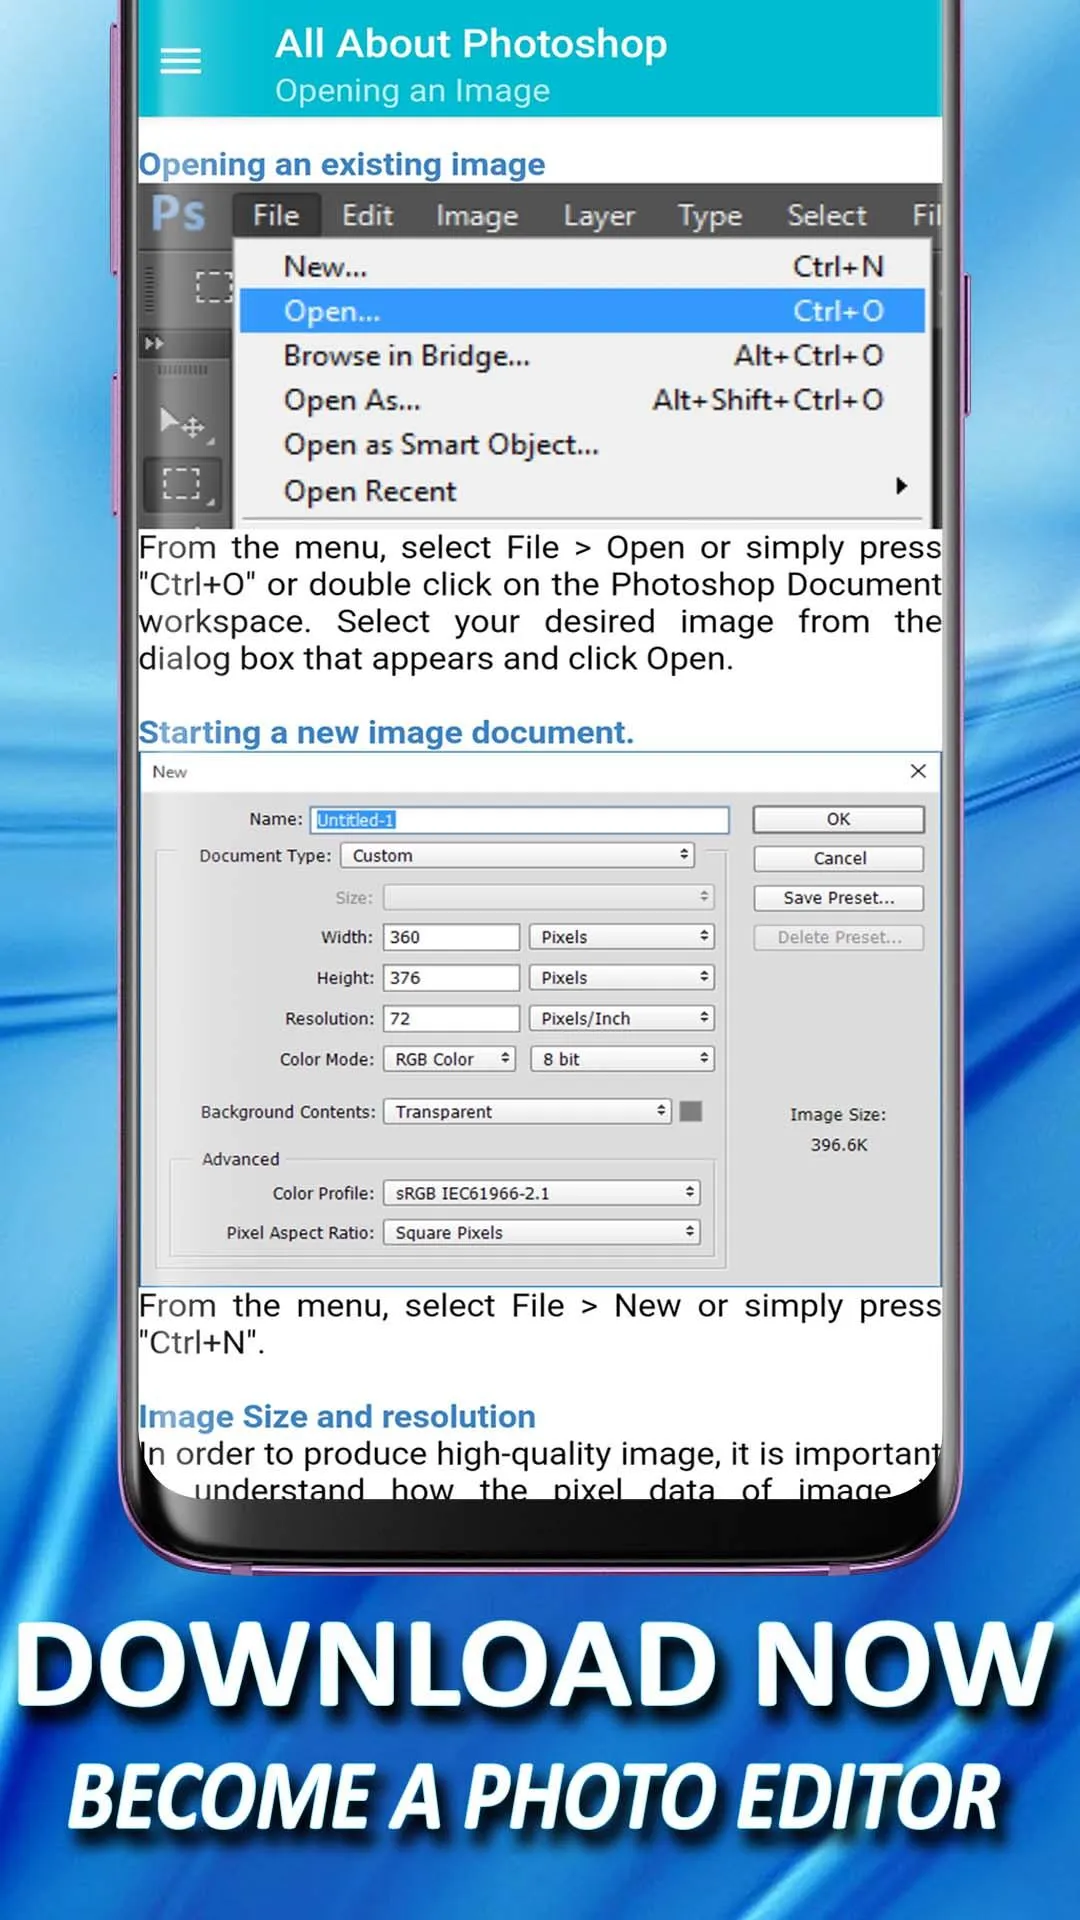The height and width of the screenshot is (1920, 1080).
Task: Open the Select menu
Action: tap(826, 215)
